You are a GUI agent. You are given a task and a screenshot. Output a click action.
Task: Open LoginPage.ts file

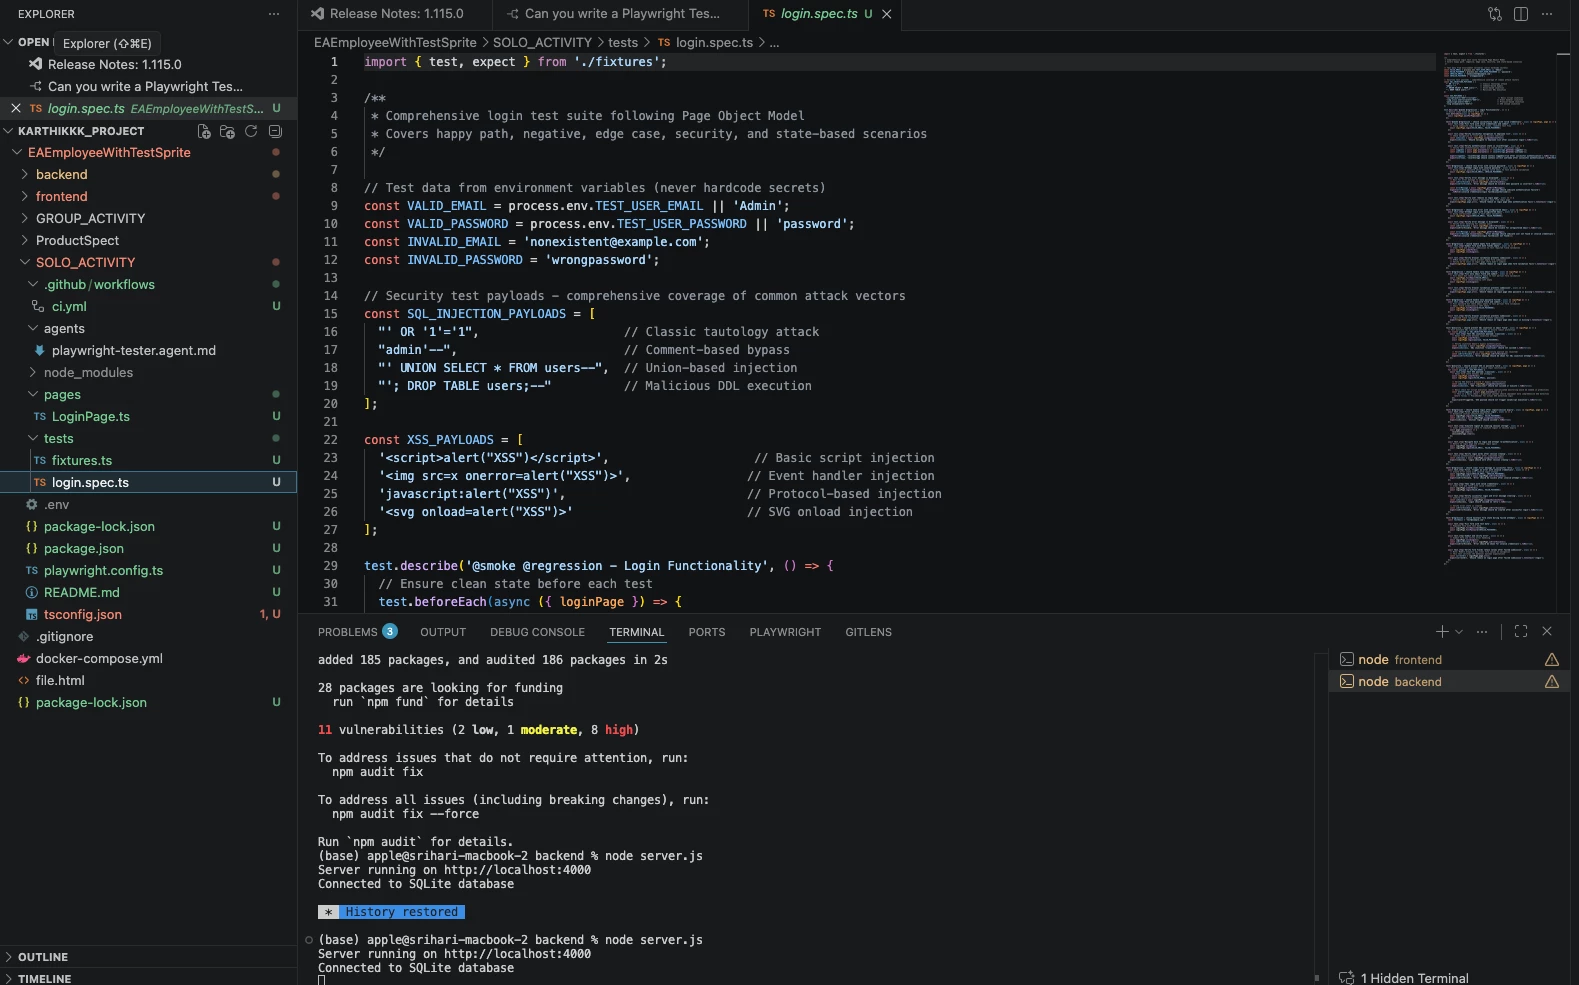click(90, 417)
